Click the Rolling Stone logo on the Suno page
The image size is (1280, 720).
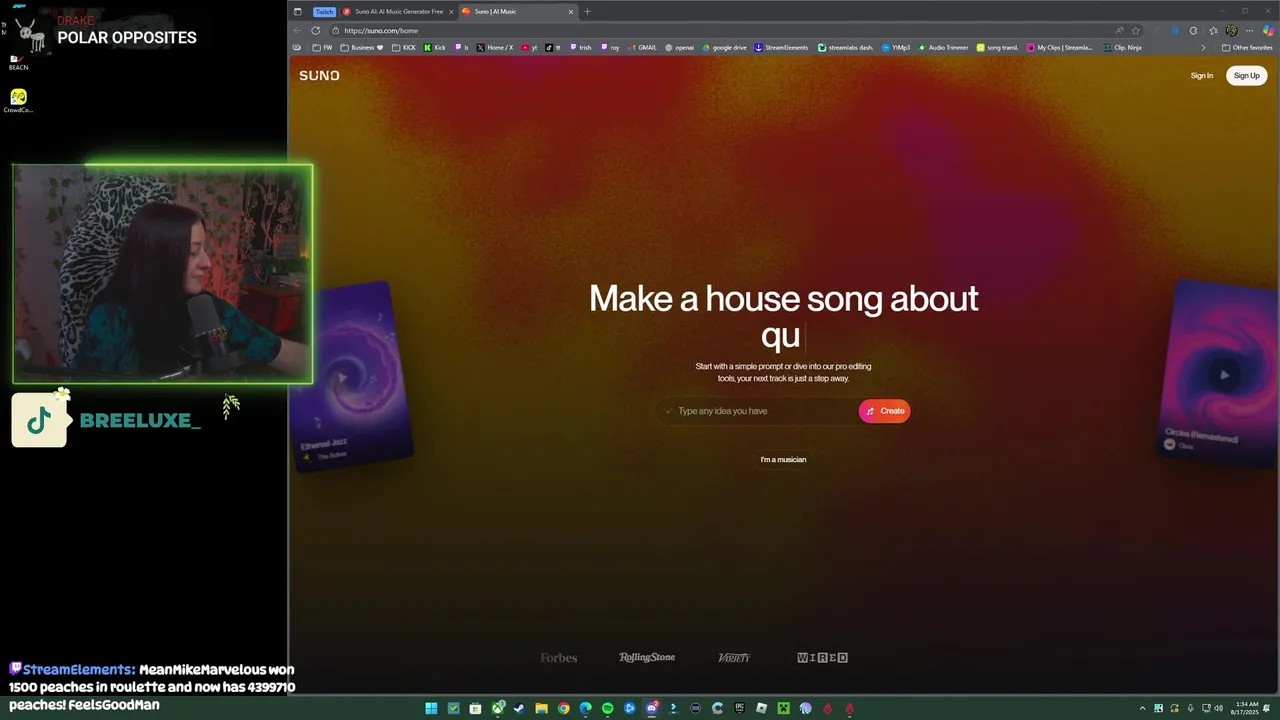click(x=647, y=658)
